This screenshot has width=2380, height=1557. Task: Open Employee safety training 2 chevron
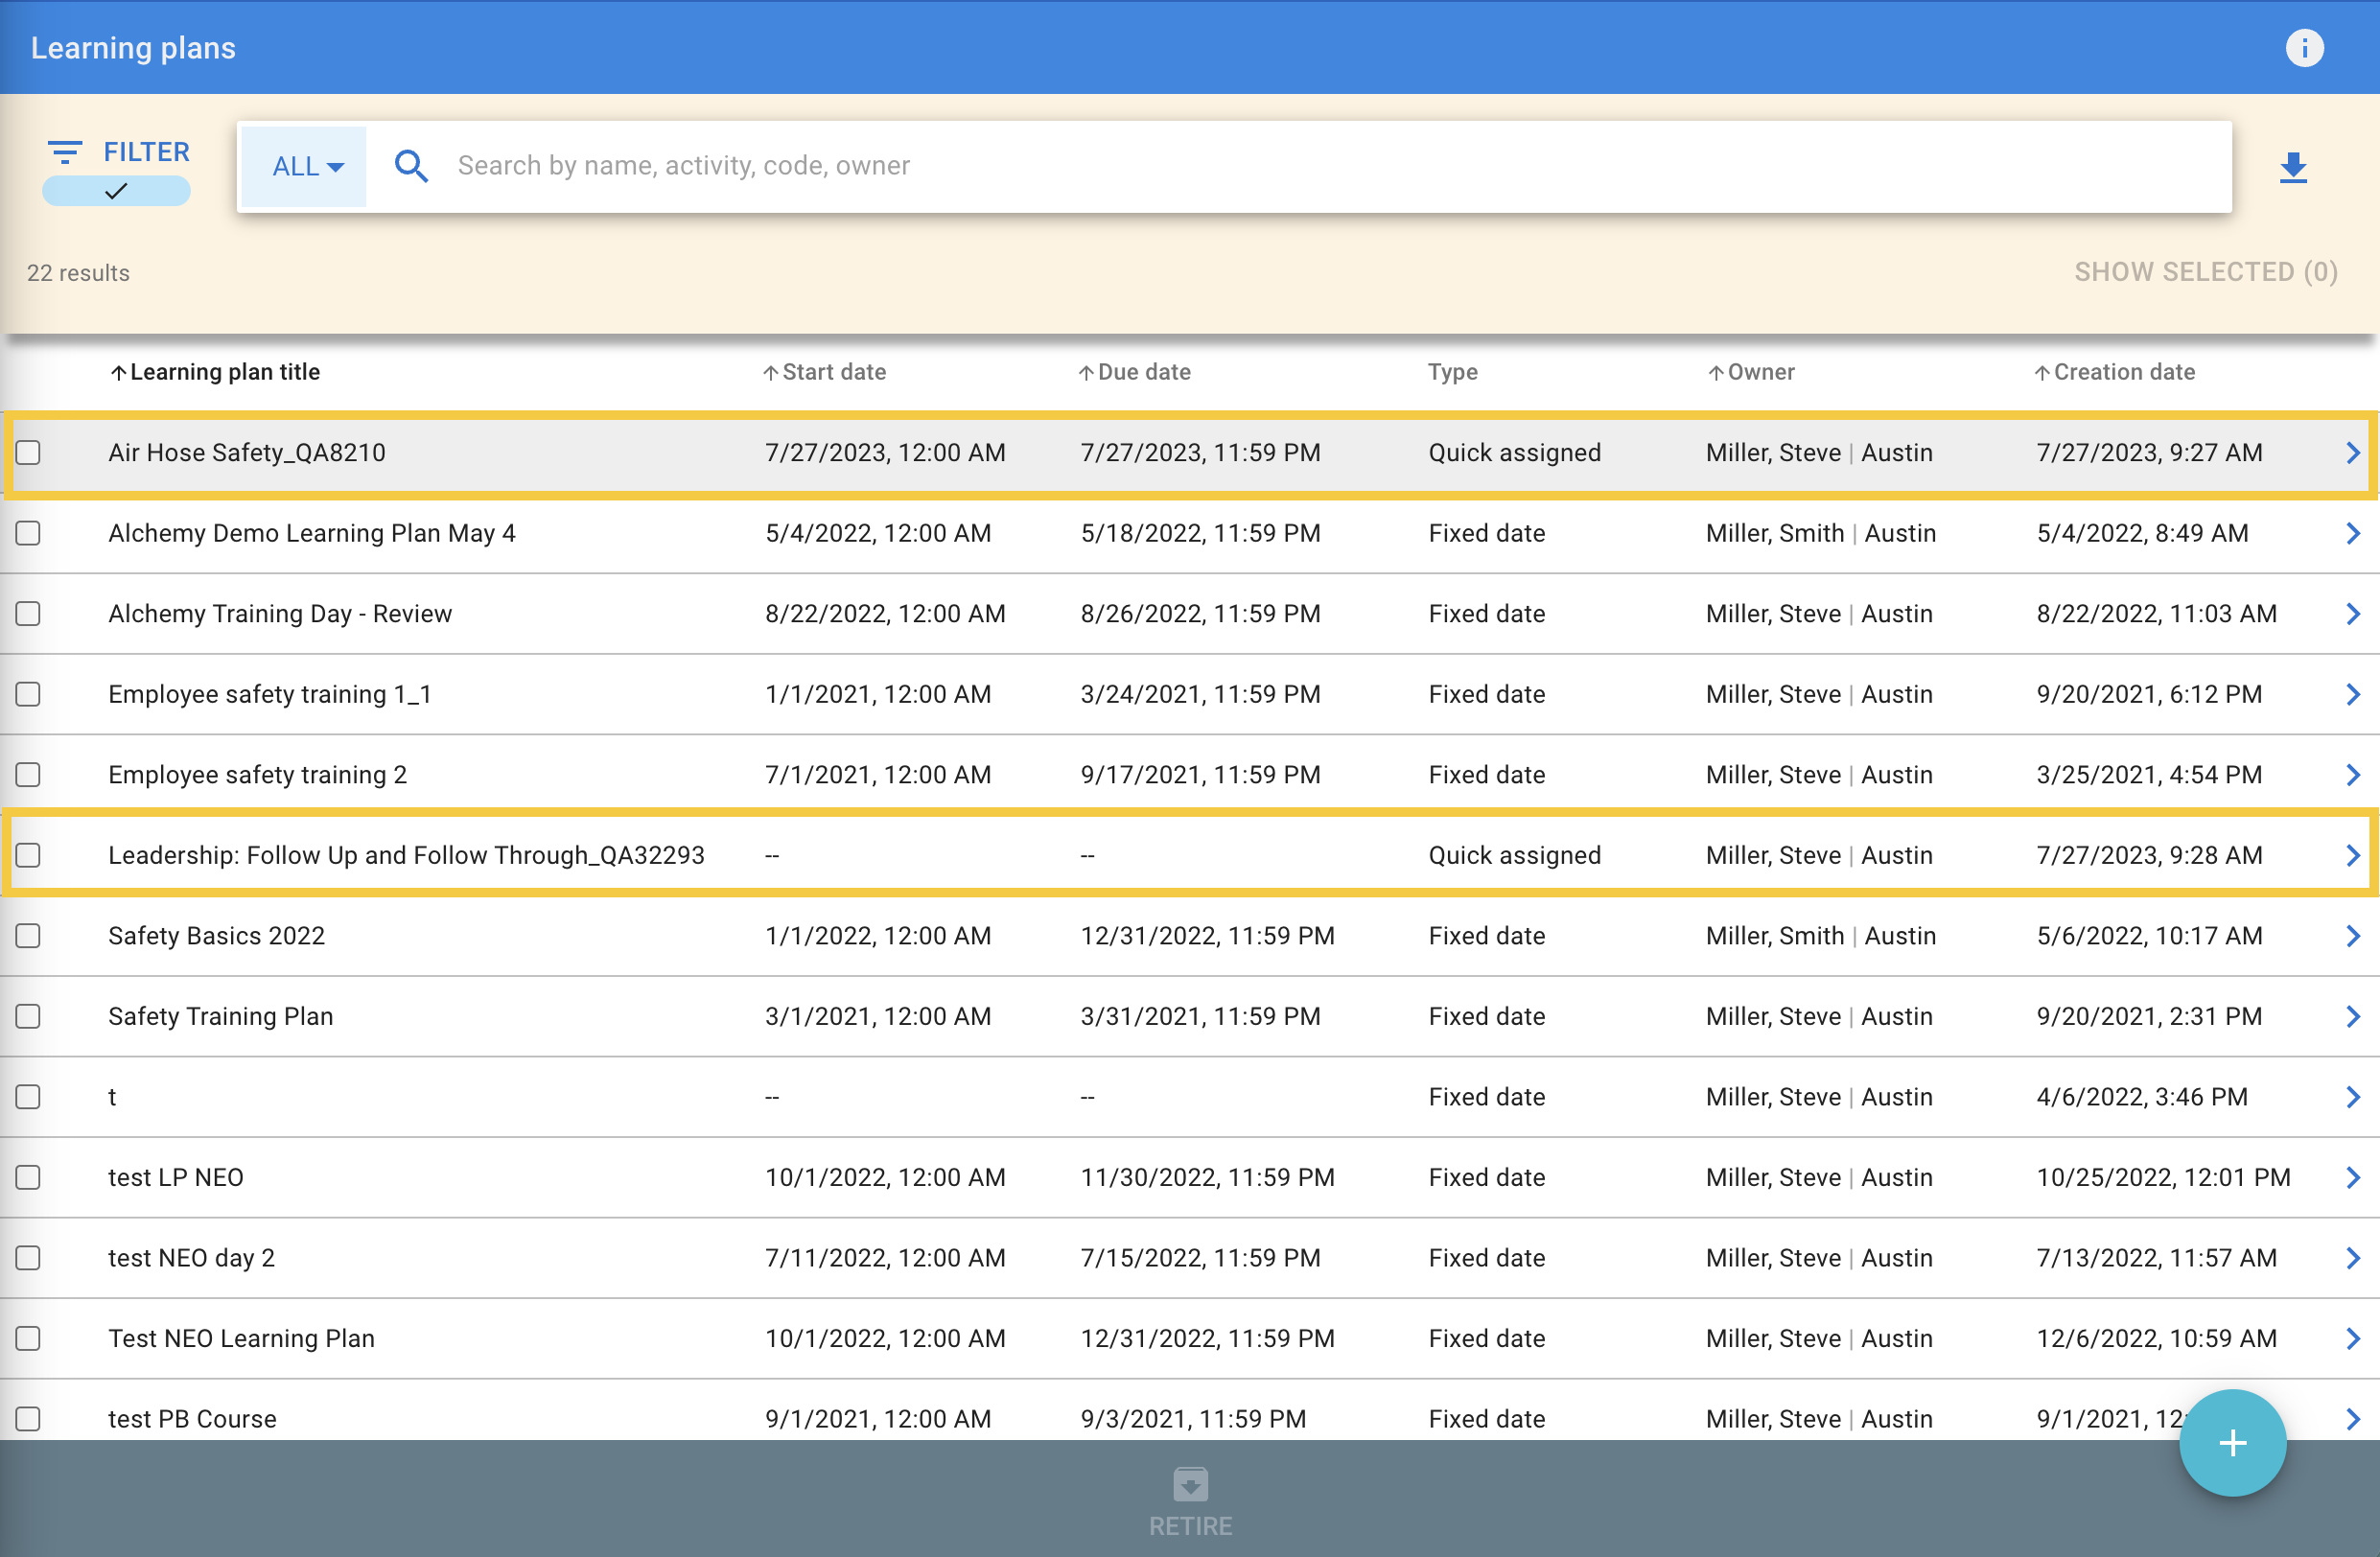point(2353,775)
